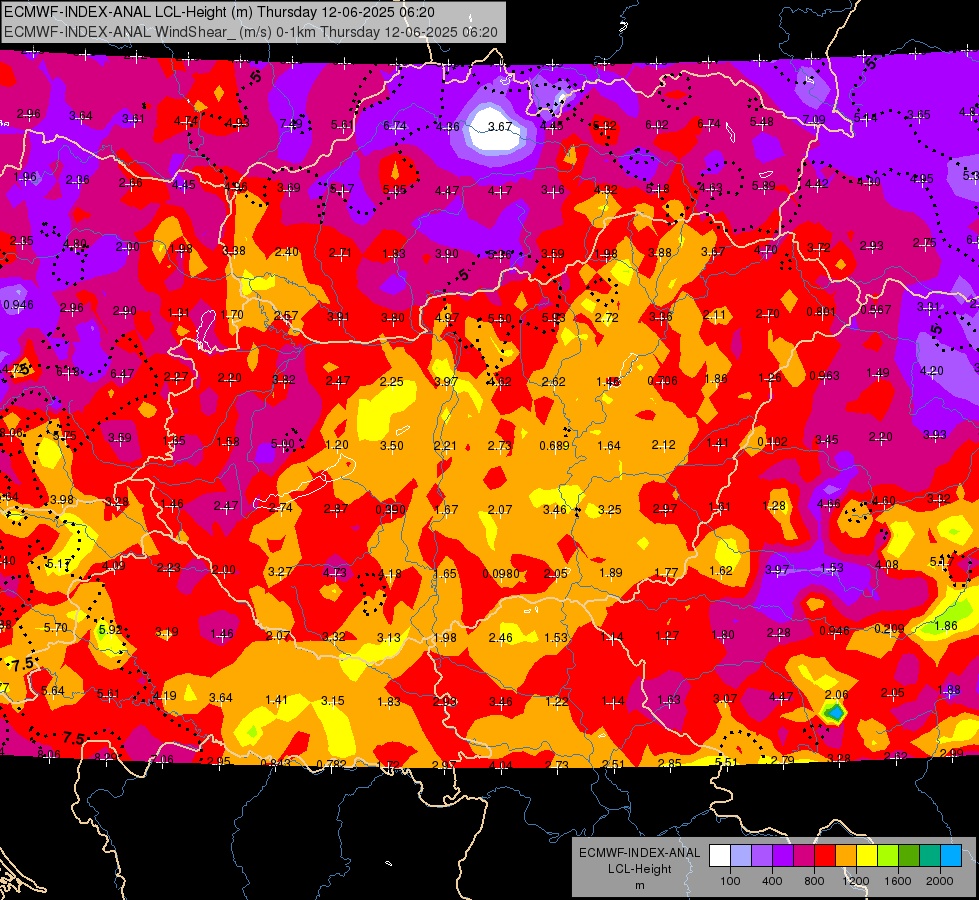979x900 pixels.
Task: Click the WindShear_ (m/s) 0-1km header line
Action: click(251, 32)
